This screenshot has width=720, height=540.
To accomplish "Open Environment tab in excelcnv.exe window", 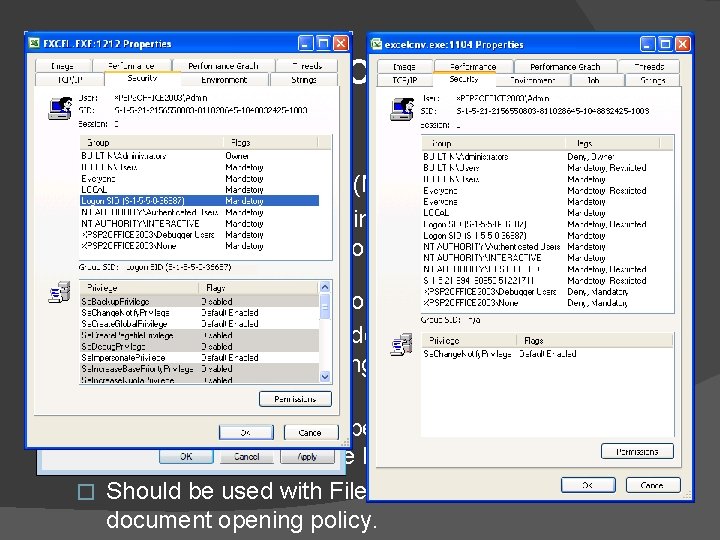I will pyautogui.click(x=533, y=80).
